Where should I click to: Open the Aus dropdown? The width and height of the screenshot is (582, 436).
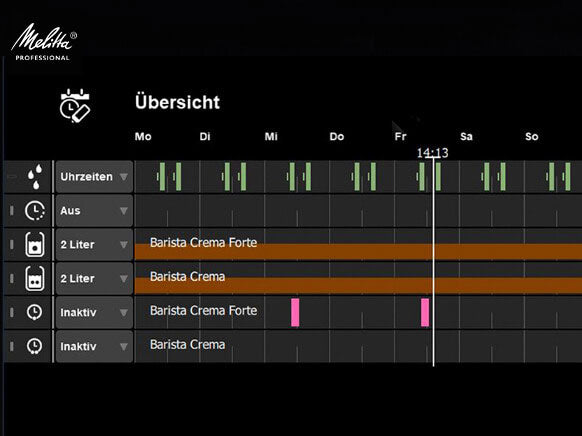[x=94, y=211]
